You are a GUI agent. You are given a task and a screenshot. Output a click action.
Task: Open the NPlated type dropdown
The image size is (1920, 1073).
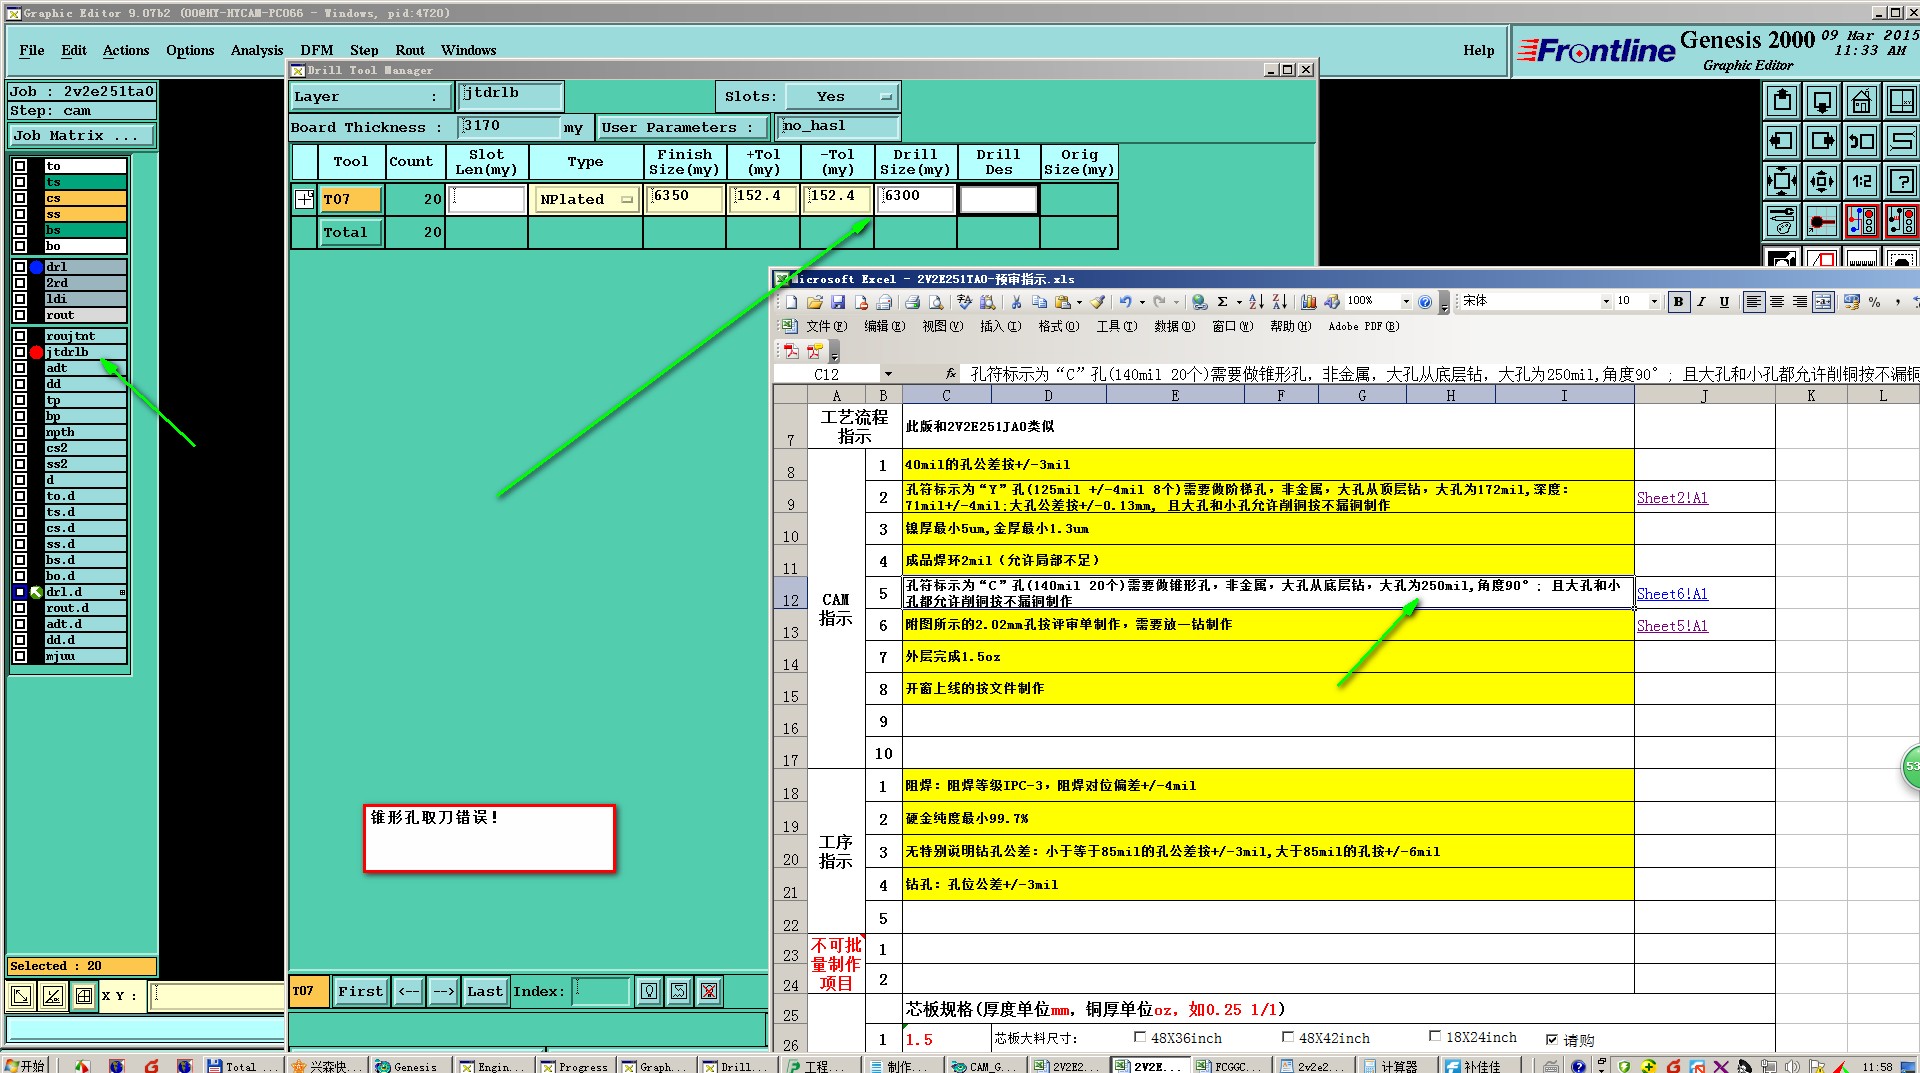[x=626, y=199]
